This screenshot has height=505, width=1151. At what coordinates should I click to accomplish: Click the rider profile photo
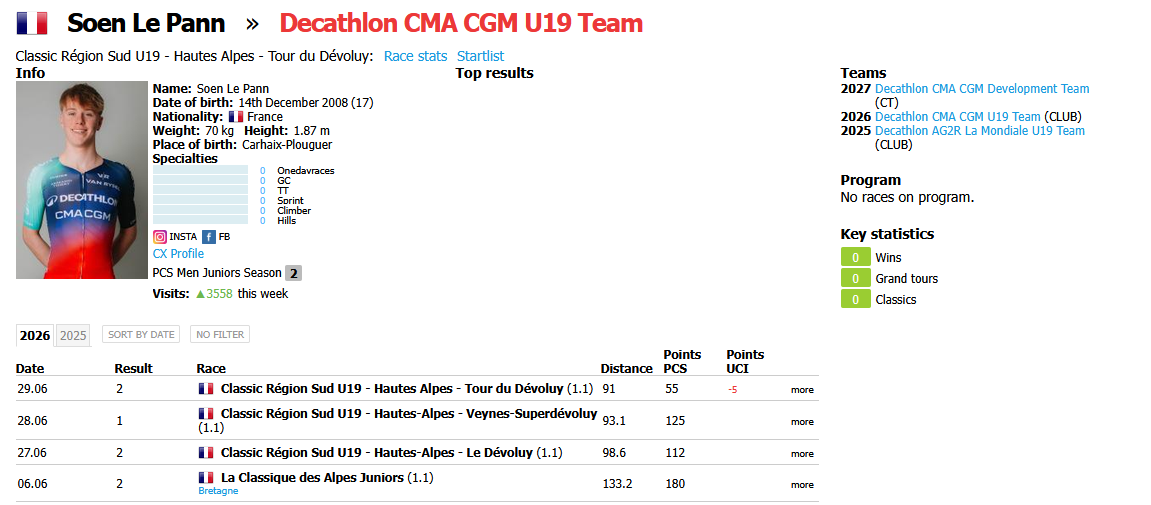tap(82, 180)
